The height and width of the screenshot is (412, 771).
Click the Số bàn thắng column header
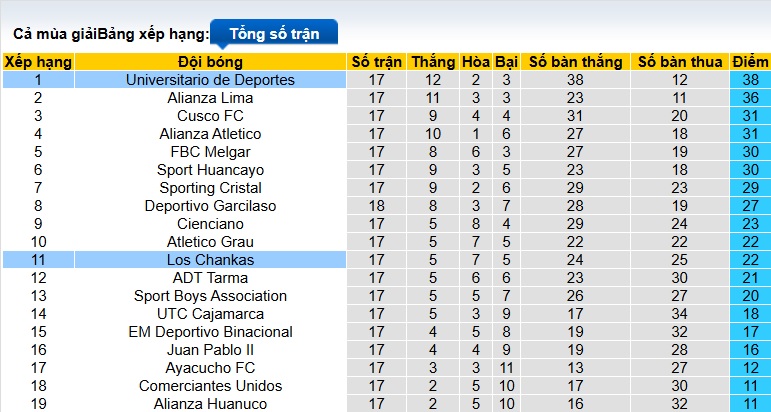pos(575,62)
